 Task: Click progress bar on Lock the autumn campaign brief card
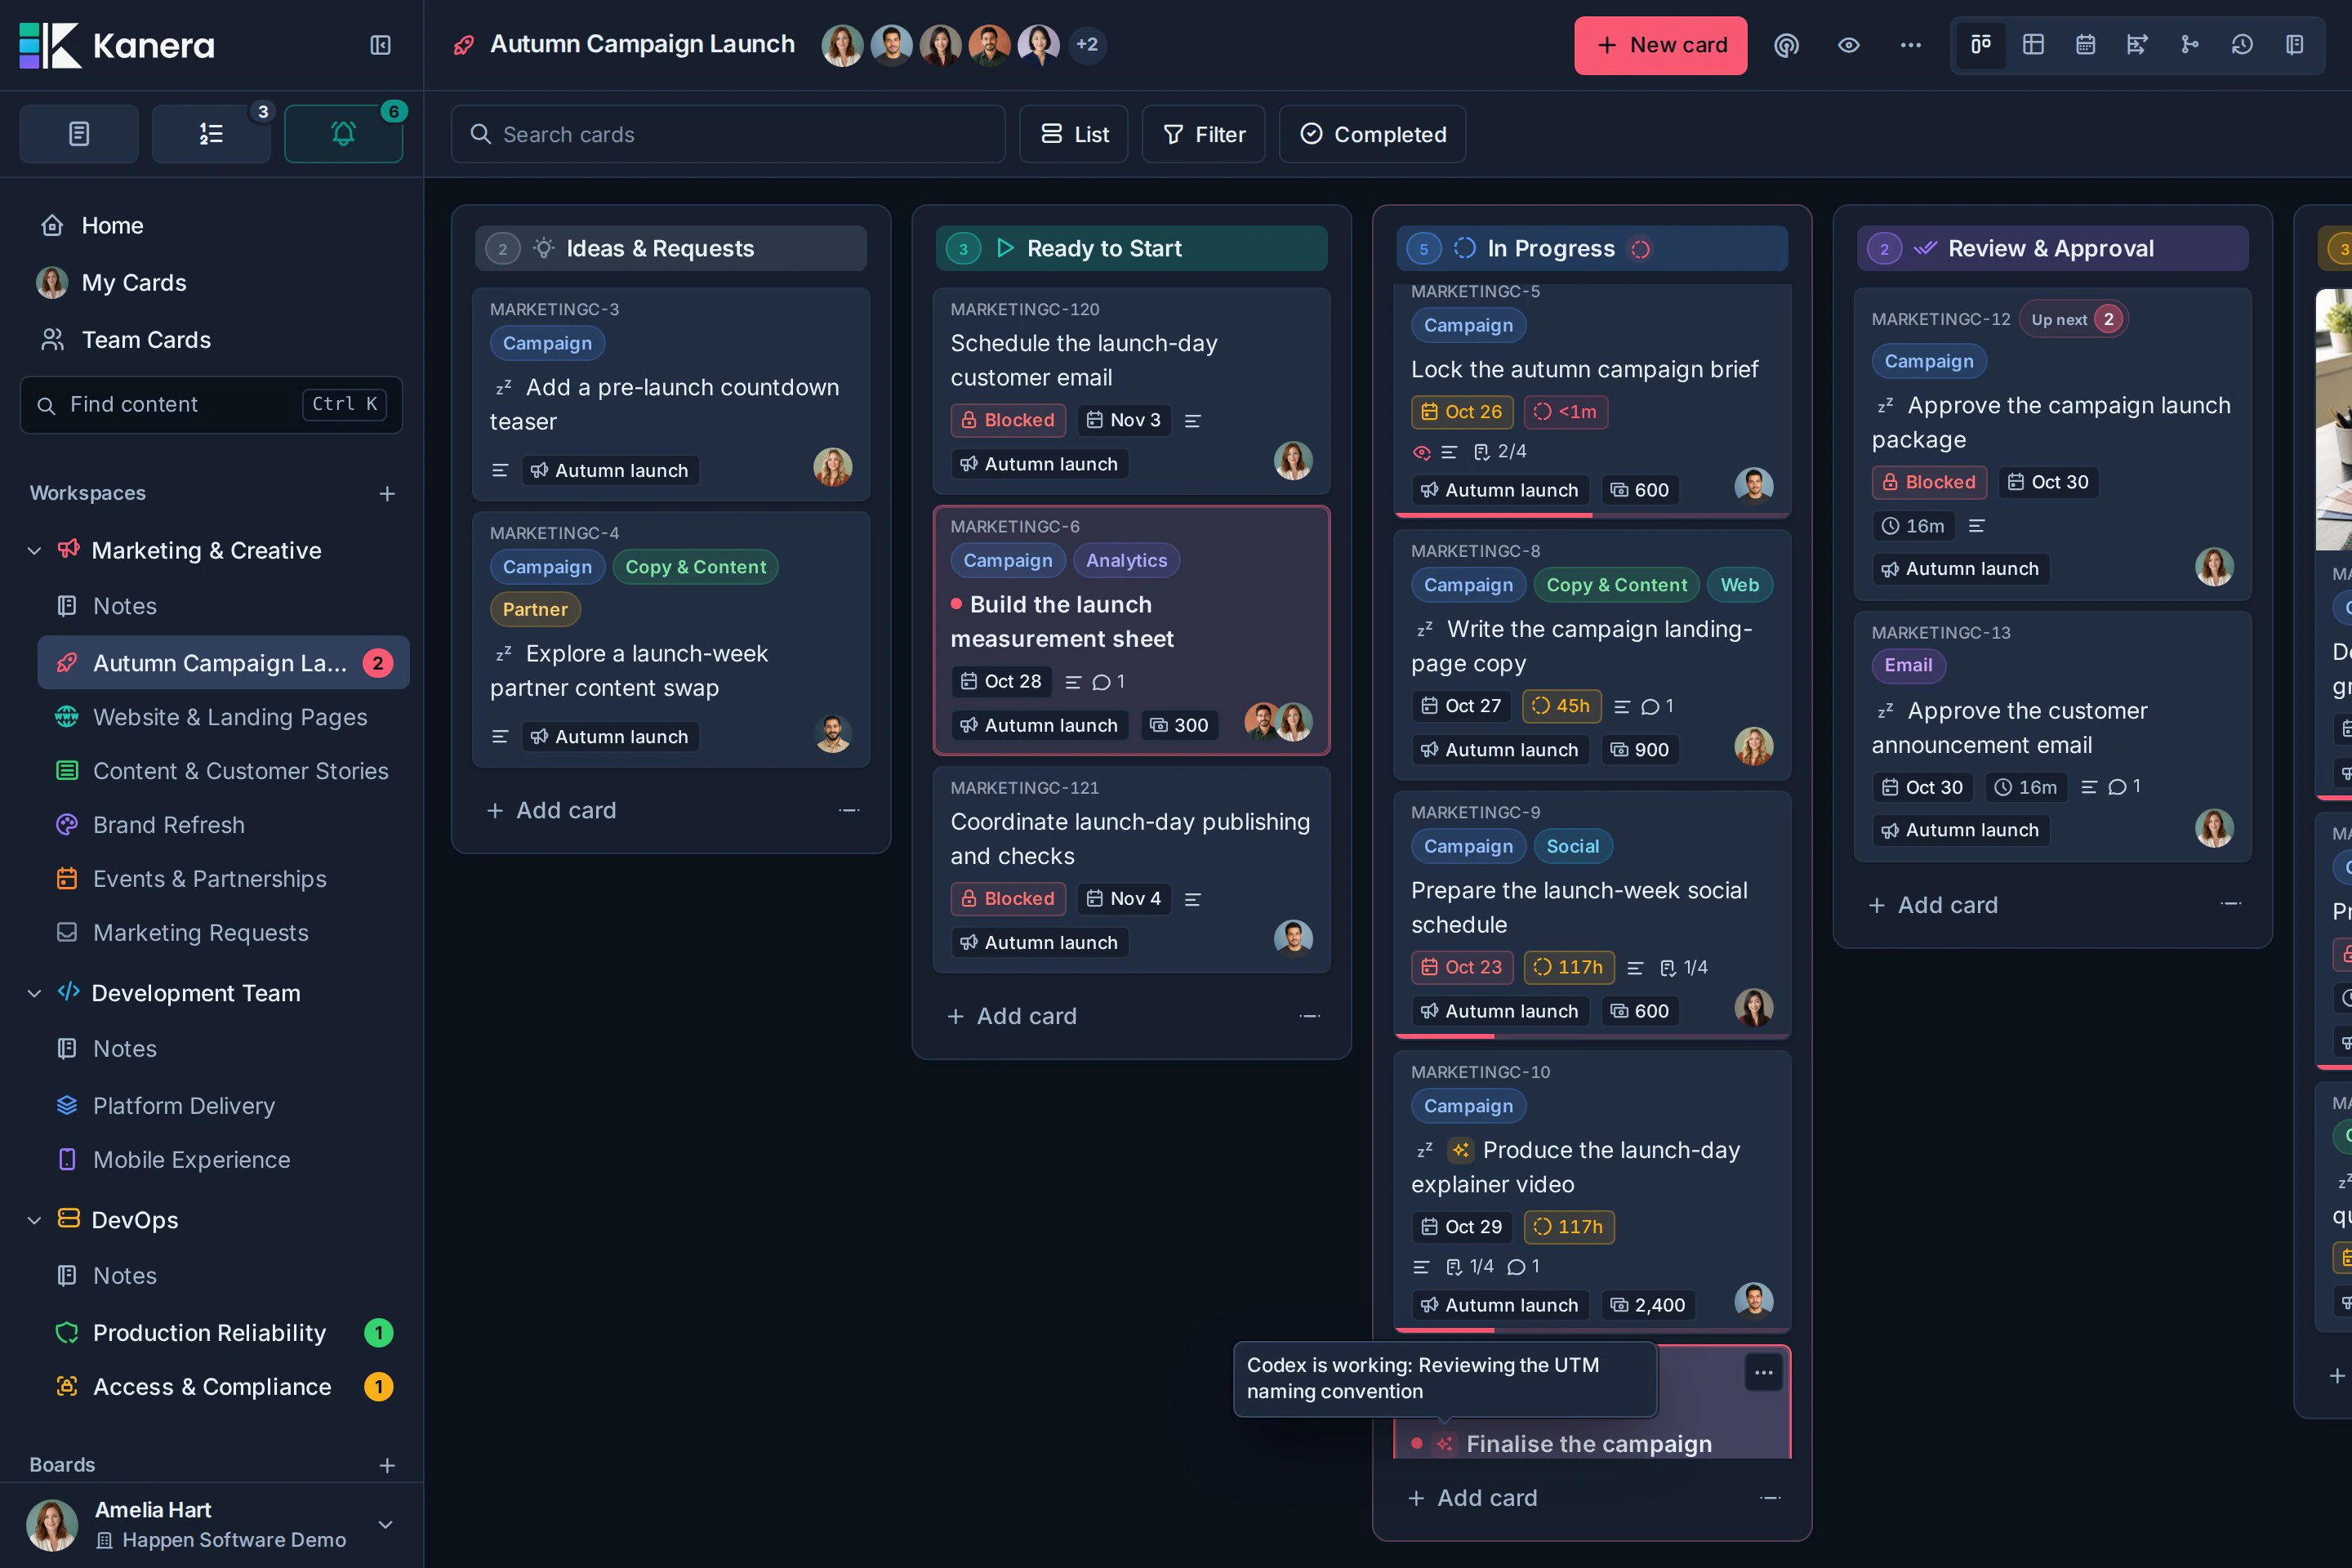pos(1591,515)
